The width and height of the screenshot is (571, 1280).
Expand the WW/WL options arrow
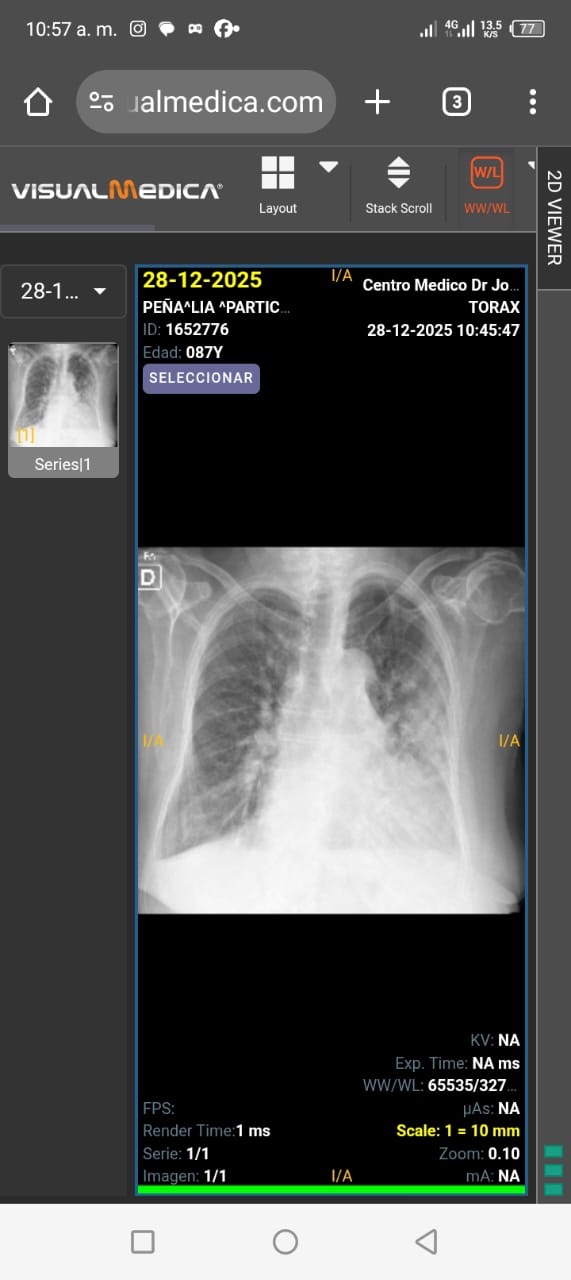pos(531,166)
